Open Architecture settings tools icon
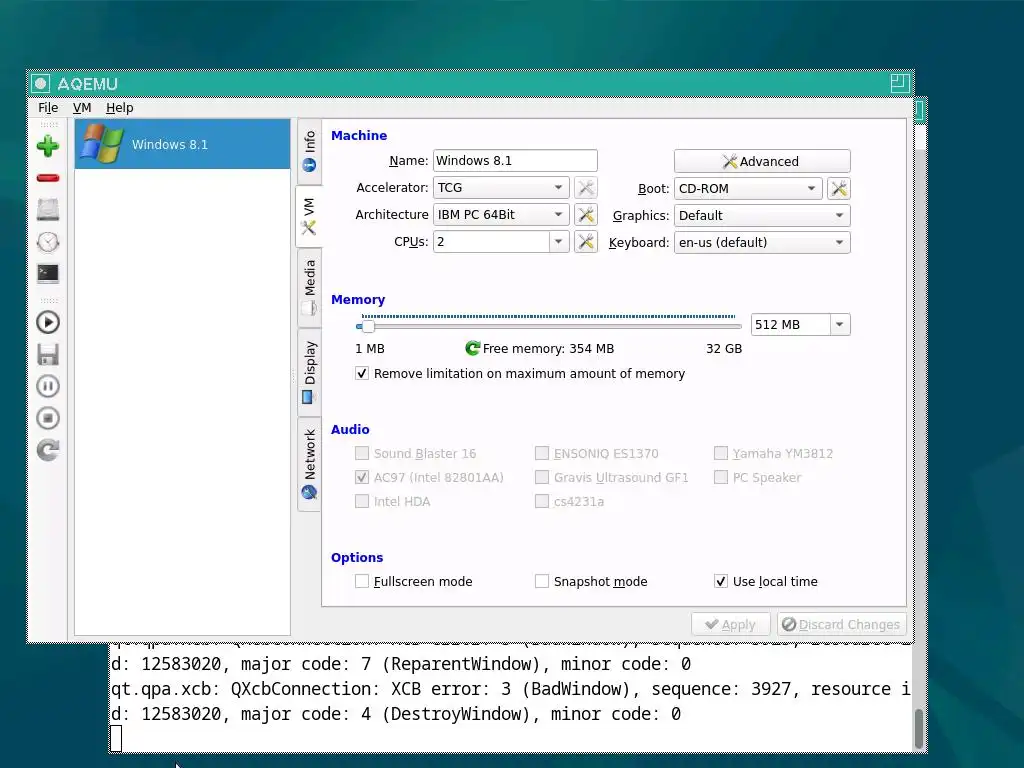Viewport: 1024px width, 768px height. [x=586, y=215]
